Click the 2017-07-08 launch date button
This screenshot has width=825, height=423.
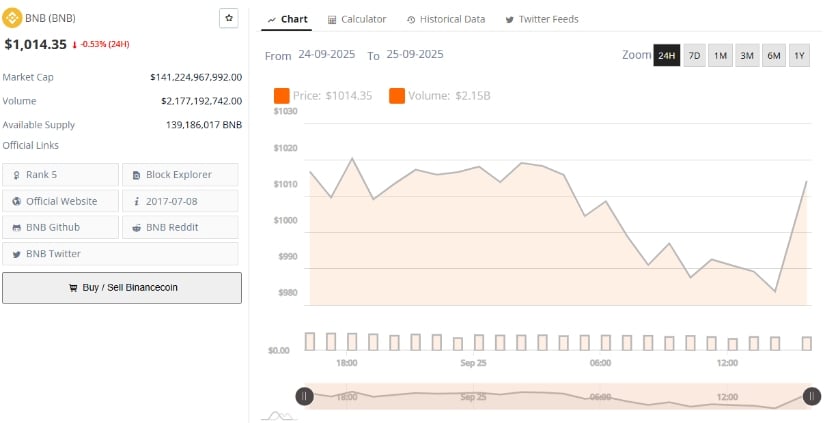click(180, 201)
